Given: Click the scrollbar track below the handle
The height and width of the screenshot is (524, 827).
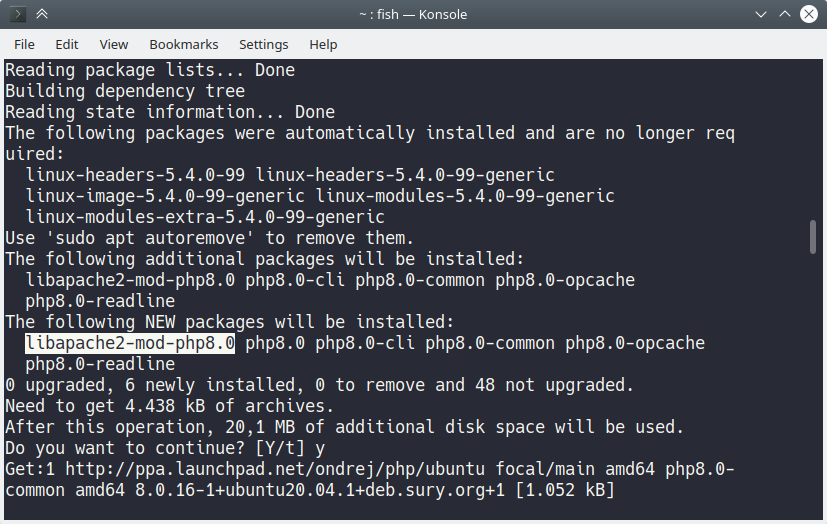Looking at the screenshot, I should click(813, 400).
